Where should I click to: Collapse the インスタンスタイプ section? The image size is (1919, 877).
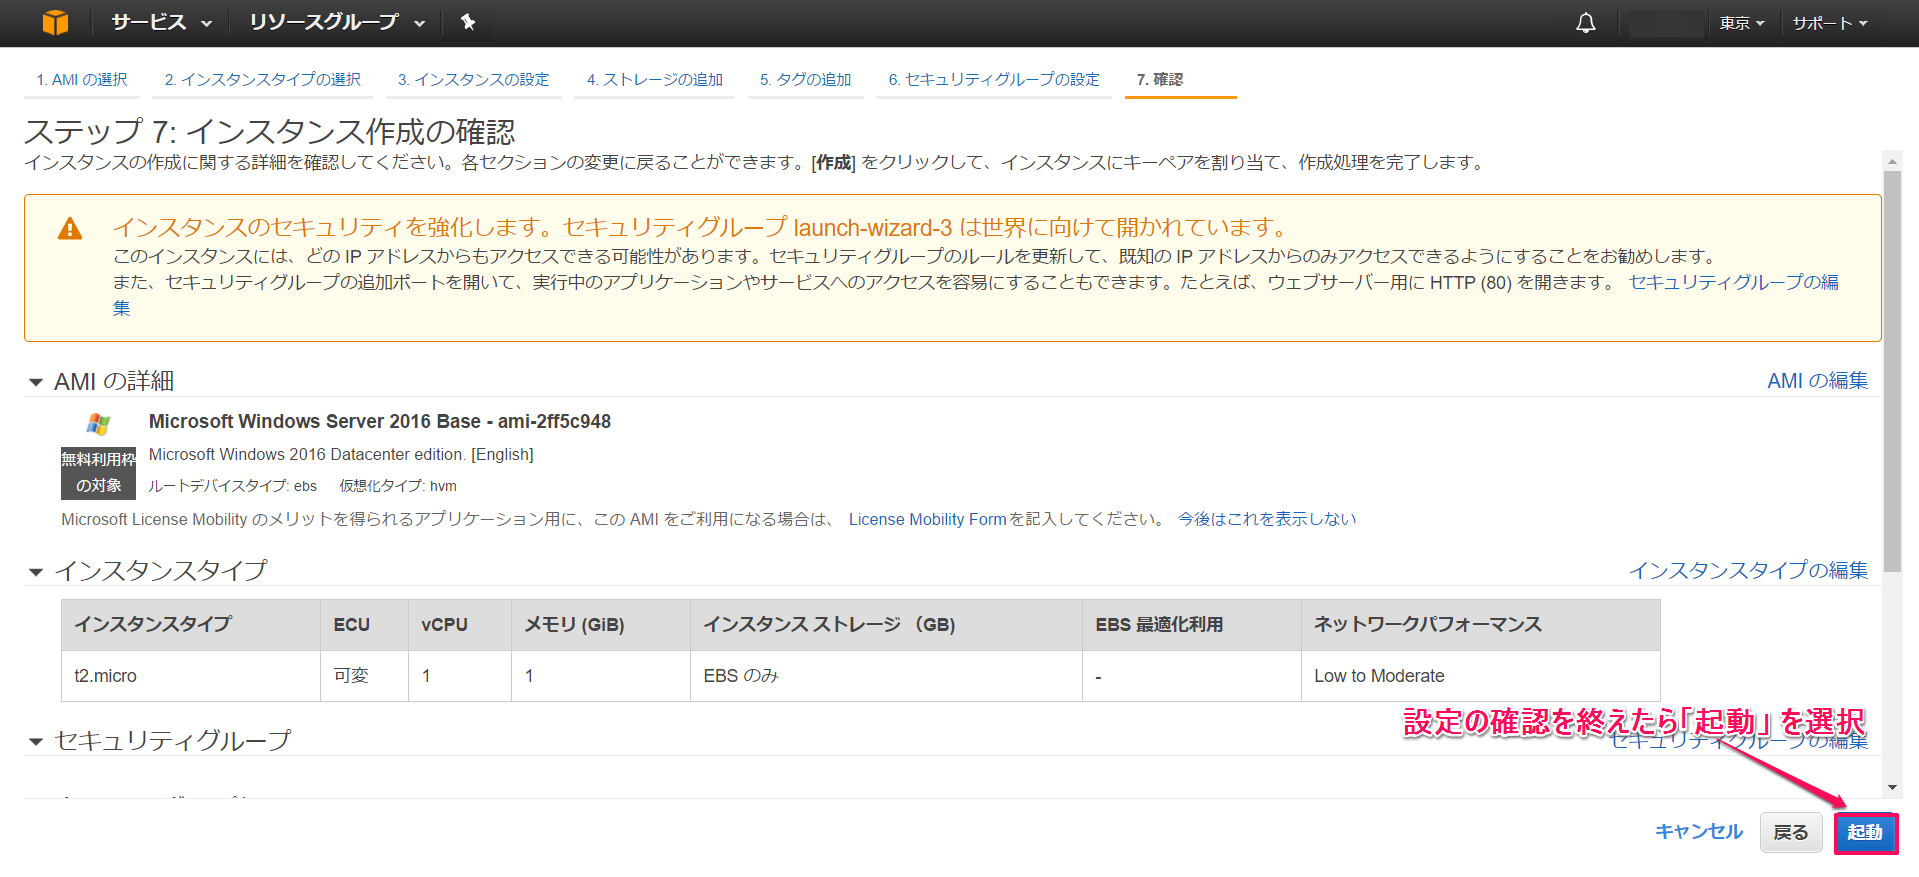click(x=36, y=572)
